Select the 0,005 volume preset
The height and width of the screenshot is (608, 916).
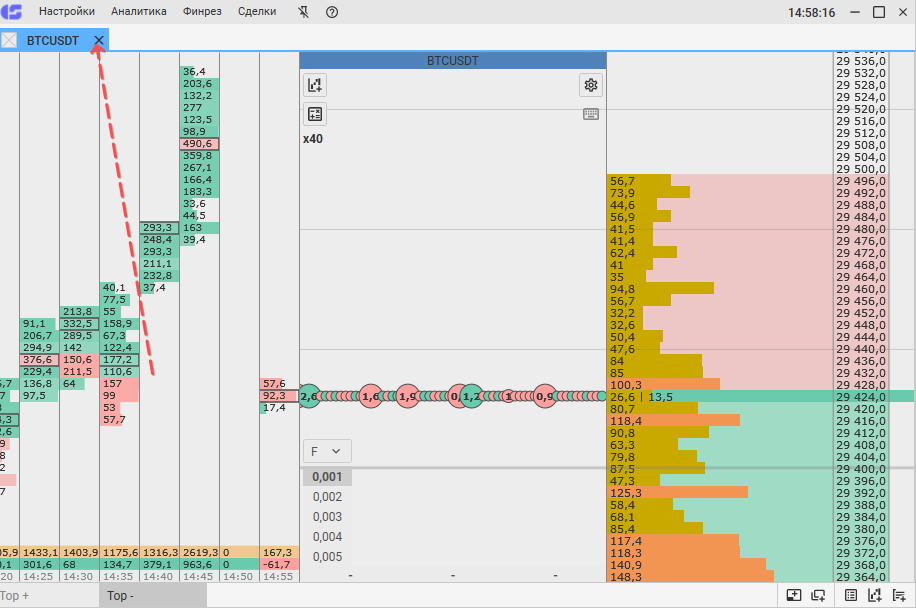(327, 557)
